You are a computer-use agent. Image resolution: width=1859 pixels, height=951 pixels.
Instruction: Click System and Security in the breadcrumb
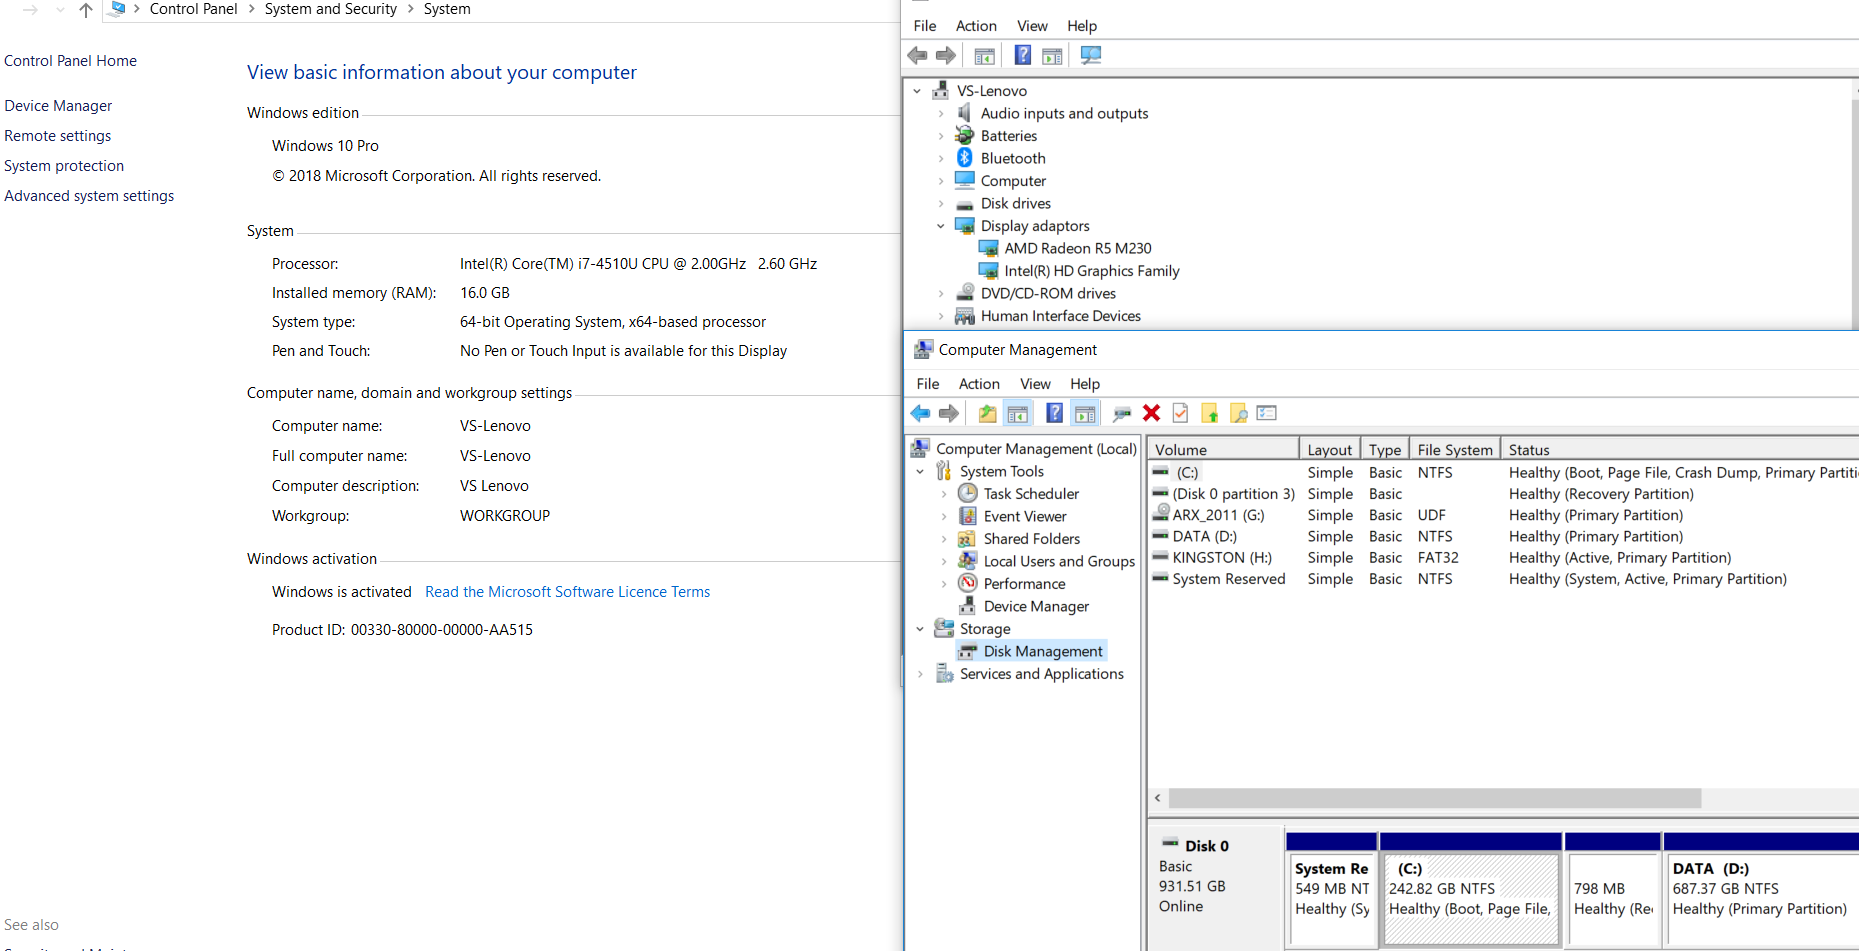331,9
